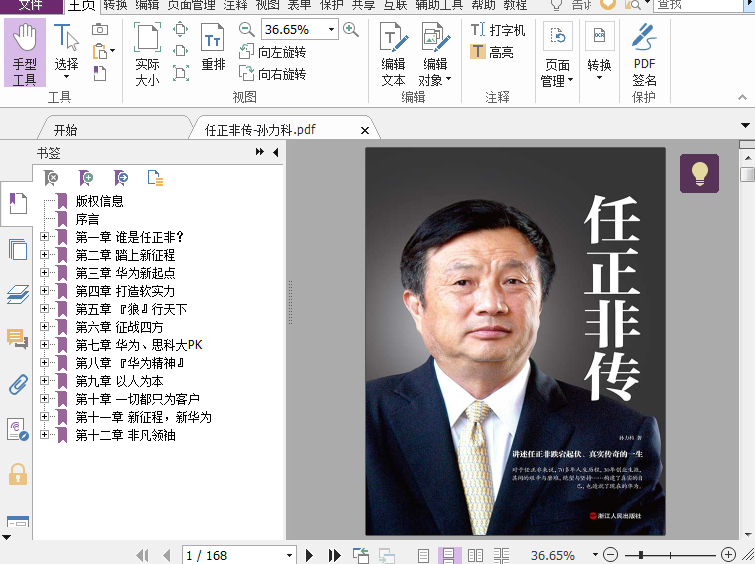Select the Hand tool (手型工具)
Image resolution: width=755 pixels, height=564 pixels.
pyautogui.click(x=25, y=53)
